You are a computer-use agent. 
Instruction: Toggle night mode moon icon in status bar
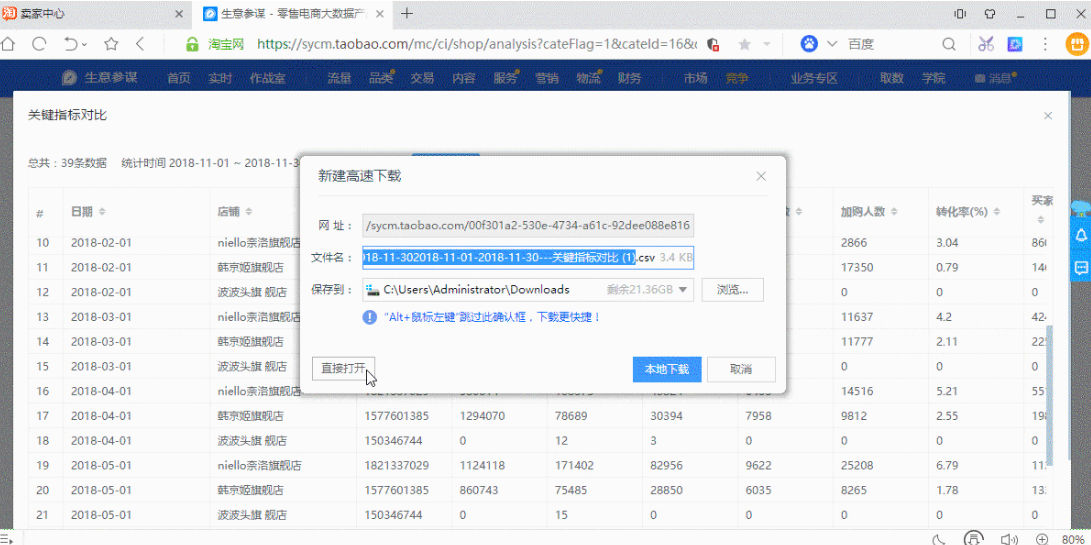coord(938,538)
